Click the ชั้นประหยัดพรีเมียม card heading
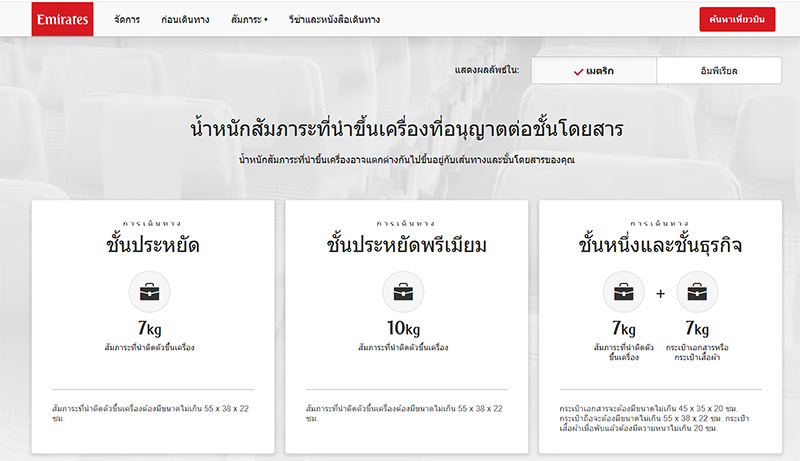 coord(407,245)
